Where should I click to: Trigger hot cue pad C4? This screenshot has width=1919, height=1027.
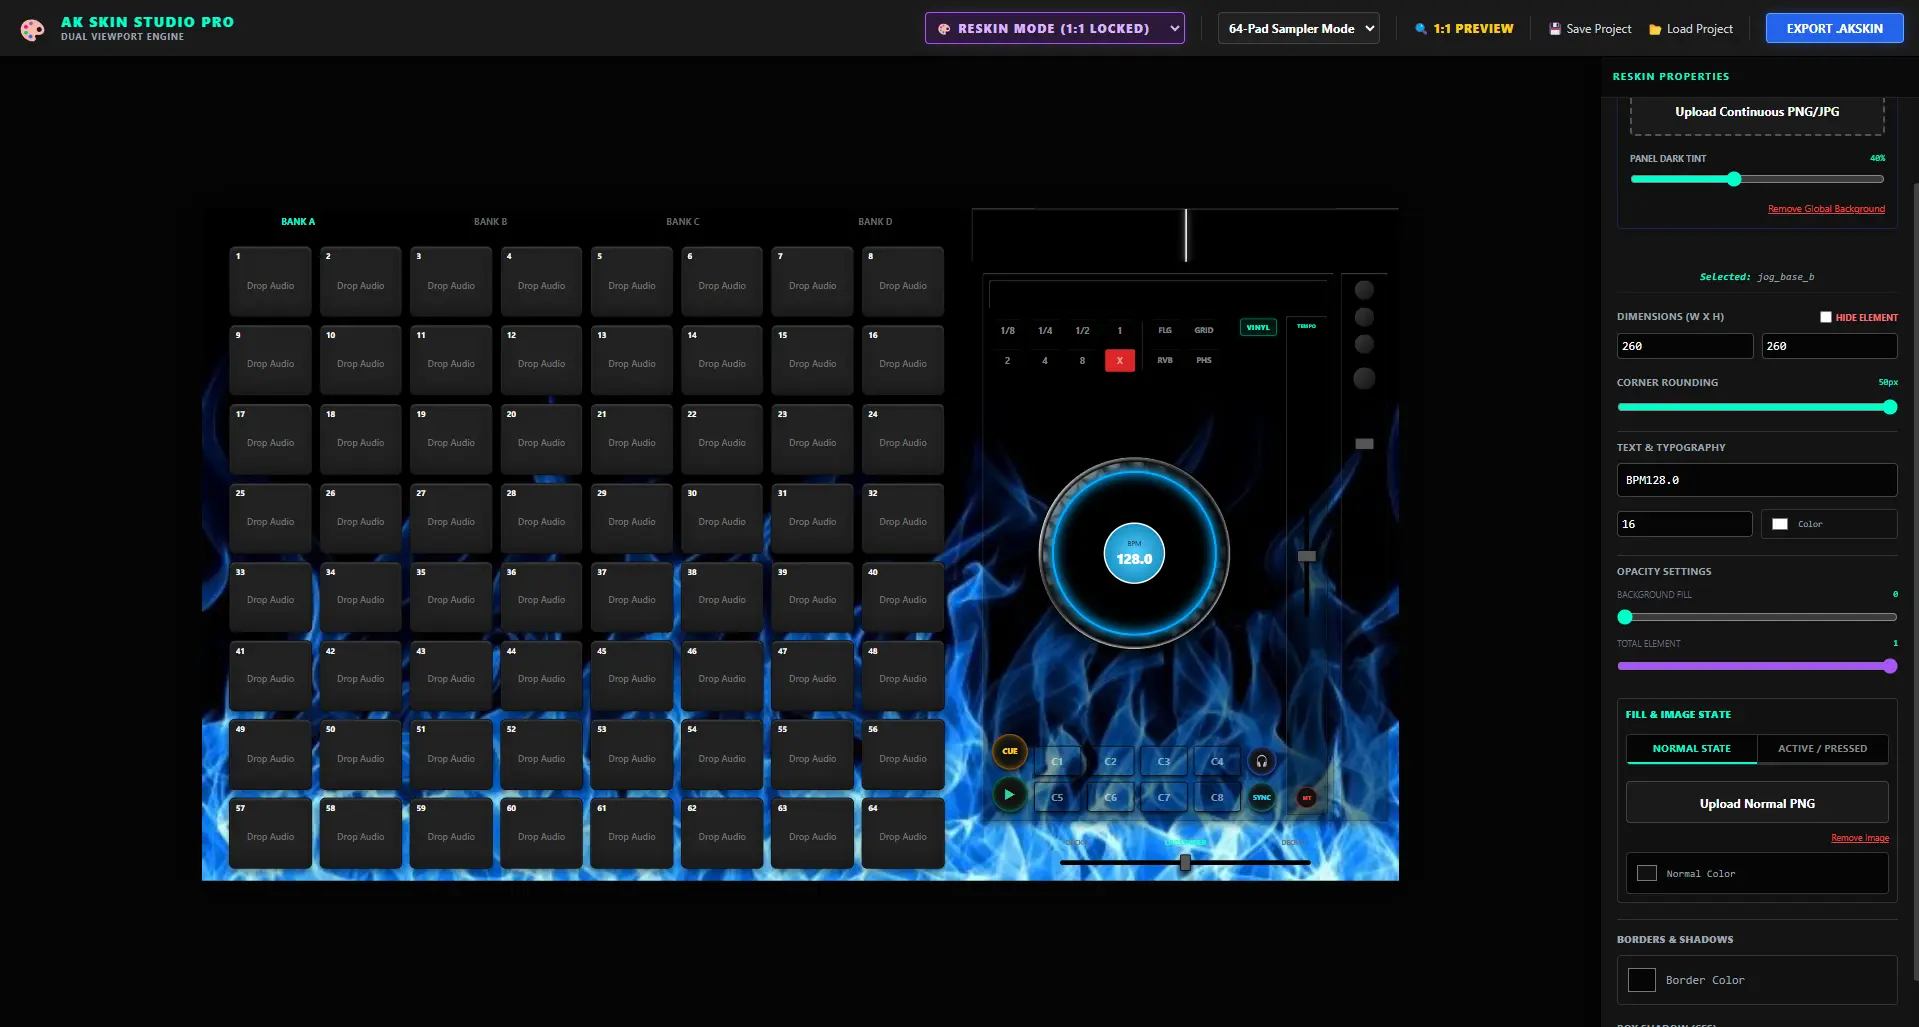point(1217,762)
